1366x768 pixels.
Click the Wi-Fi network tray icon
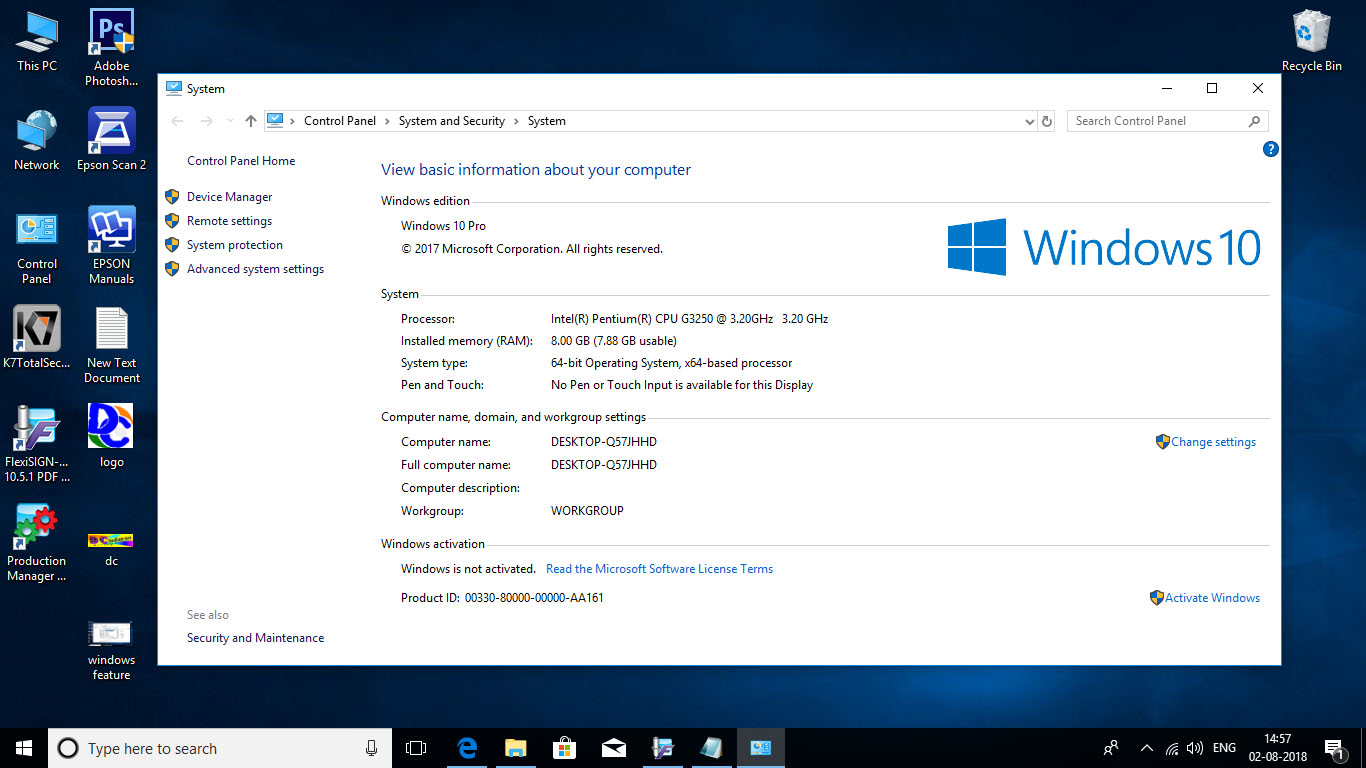1171,748
